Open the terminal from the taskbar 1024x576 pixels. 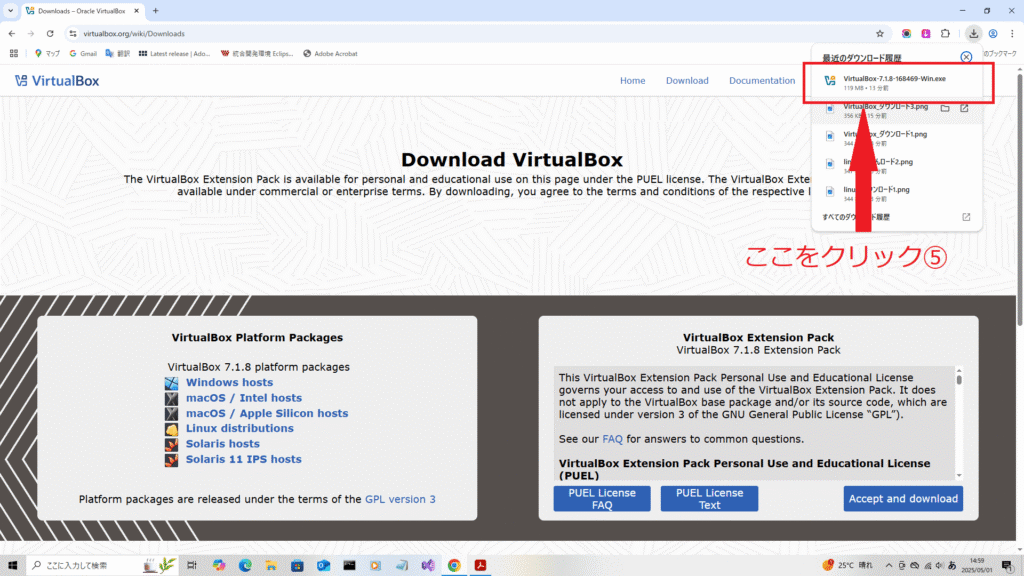point(349,565)
